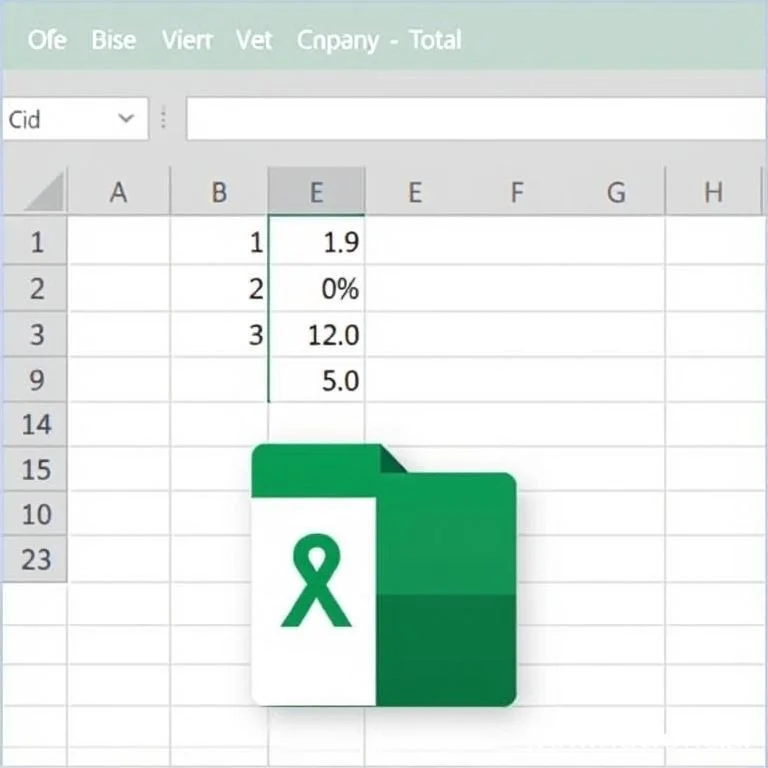
Task: Click the Cnpany - Total title
Action: 379,40
